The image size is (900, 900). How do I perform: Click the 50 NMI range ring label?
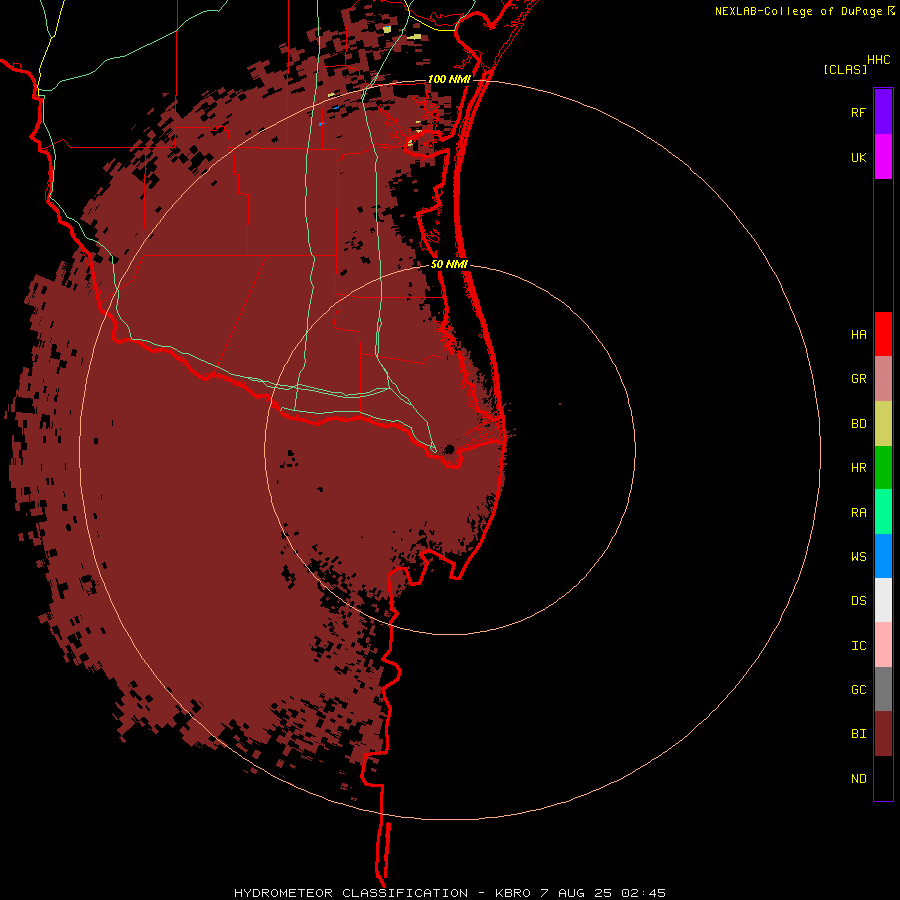[x=449, y=264]
